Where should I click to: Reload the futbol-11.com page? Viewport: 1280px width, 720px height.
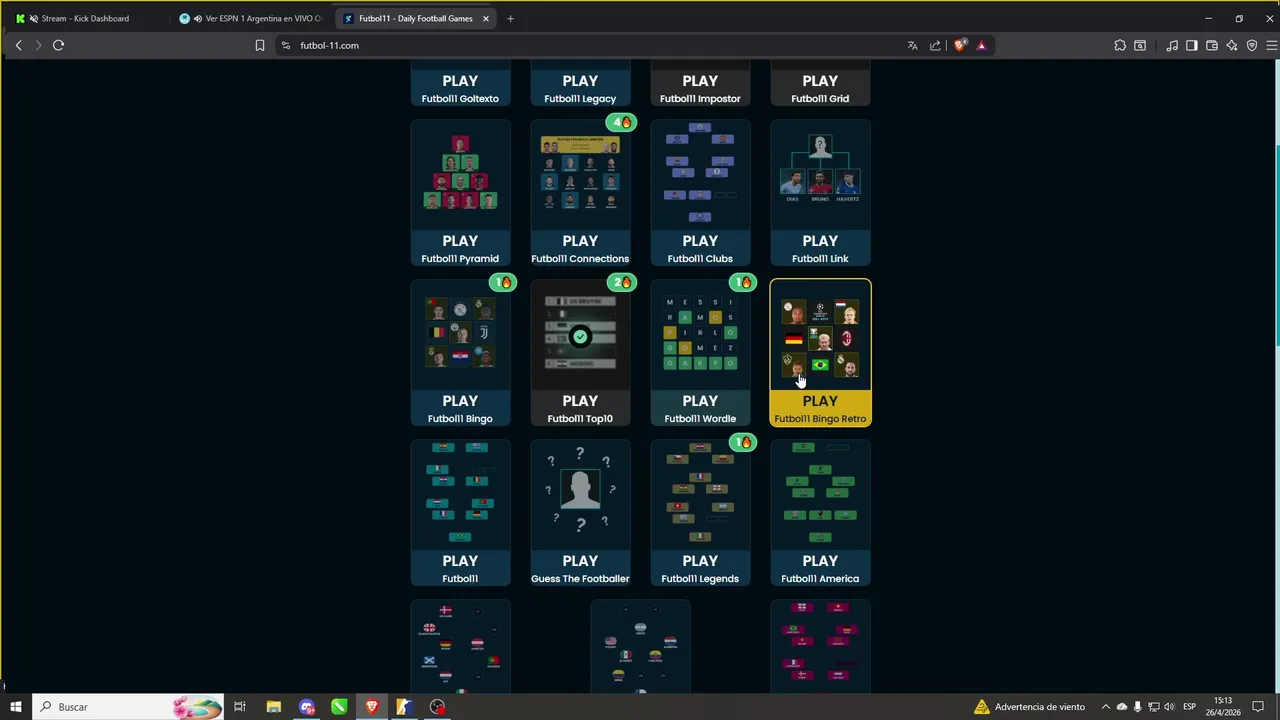(x=58, y=45)
